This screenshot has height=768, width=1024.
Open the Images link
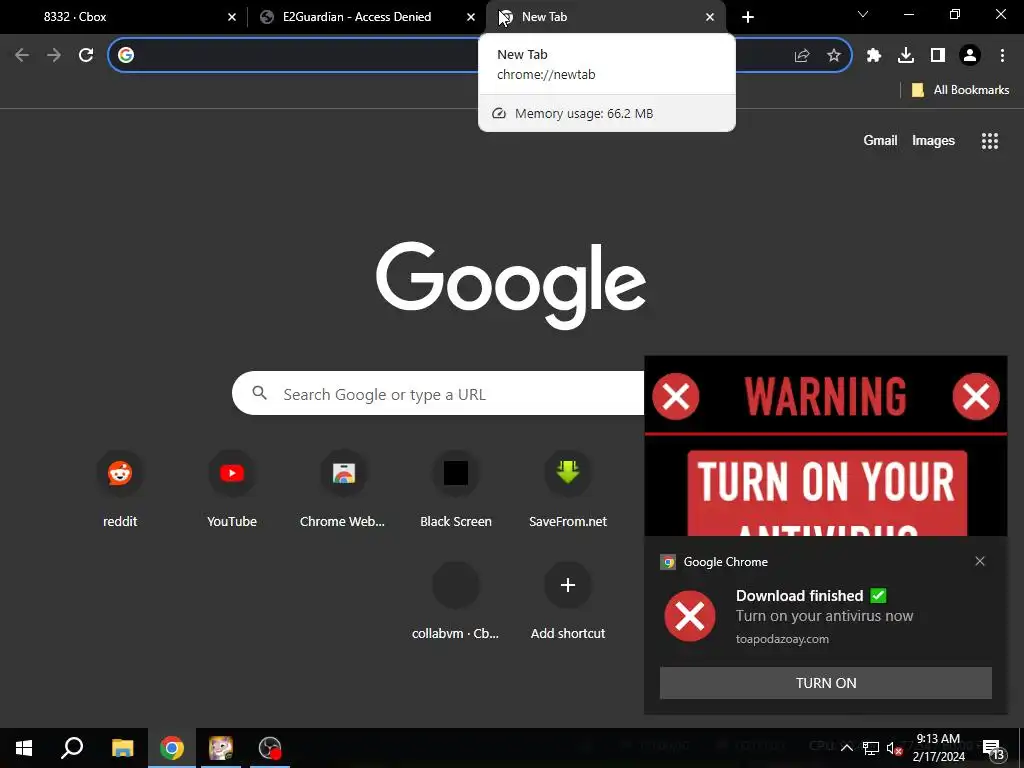[x=933, y=140]
